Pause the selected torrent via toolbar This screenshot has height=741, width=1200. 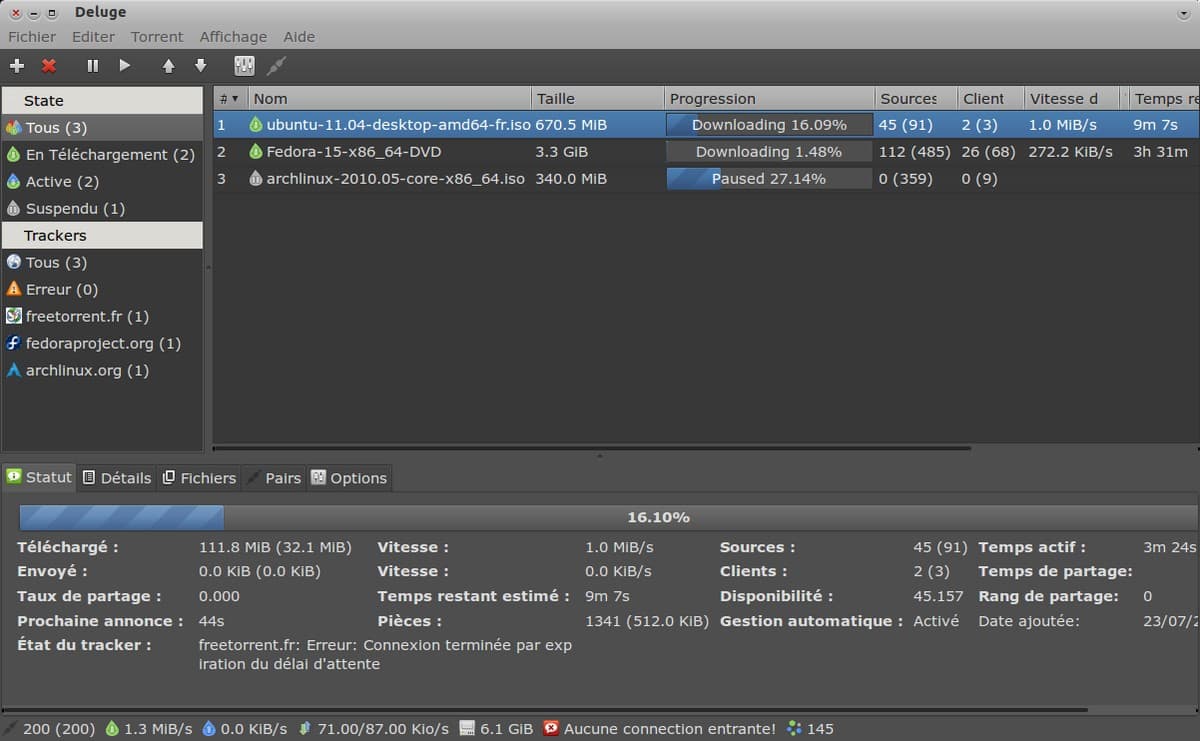93,66
